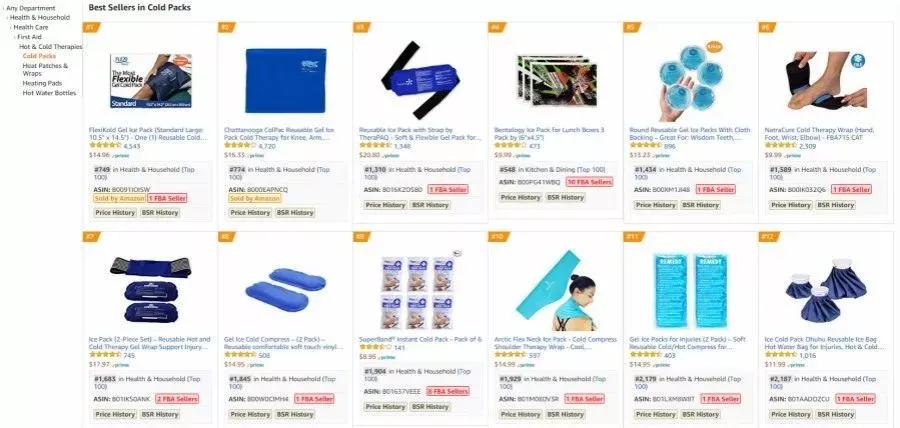The height and width of the screenshot is (428, 900).
Task: Open the Ohuhu blue ice bags product image
Action: click(x=825, y=290)
